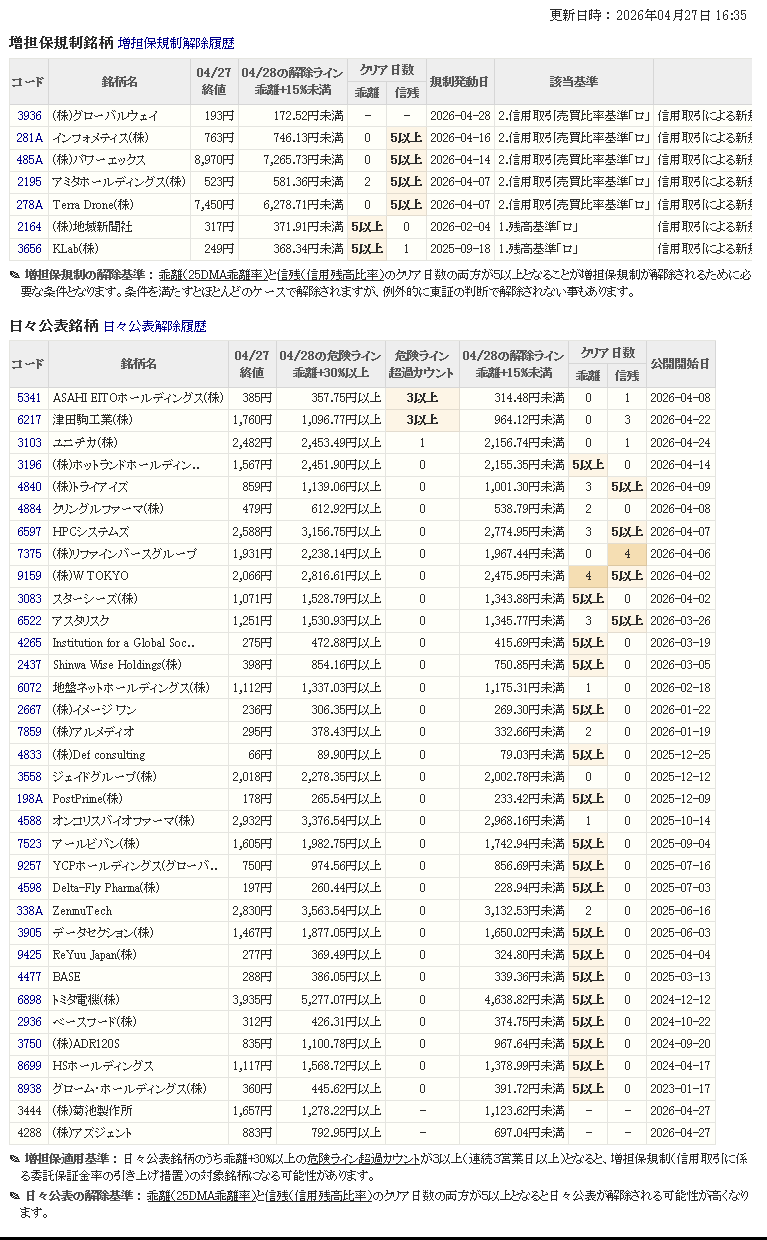Open the 増担保規制解除履歴 link

point(176,44)
